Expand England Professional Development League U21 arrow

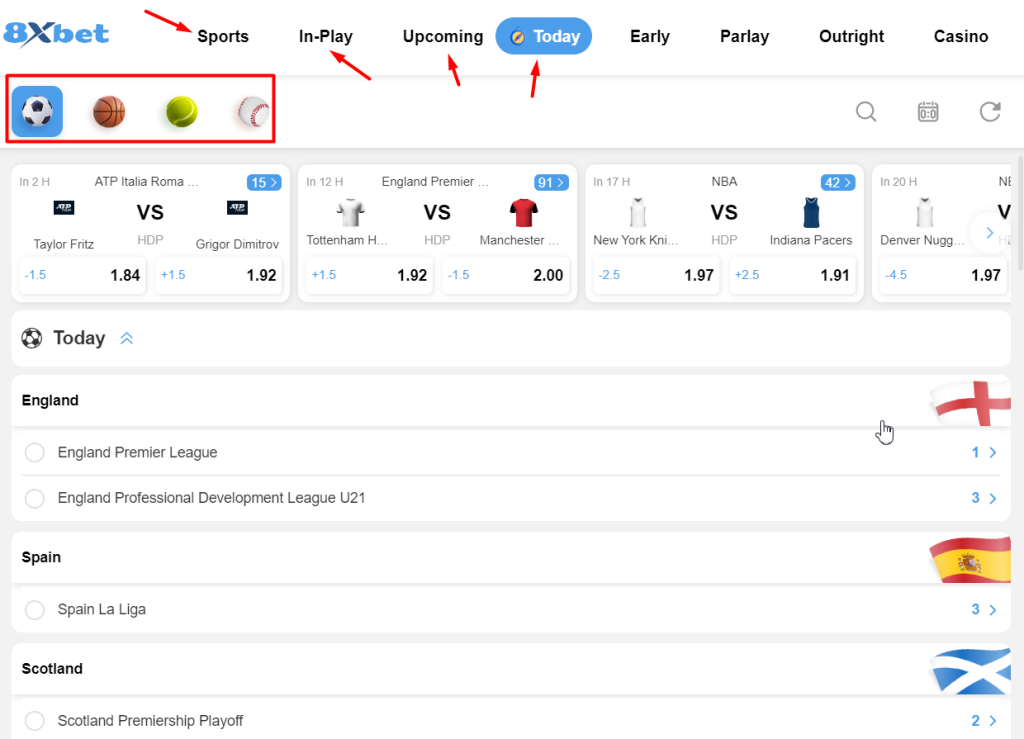click(992, 498)
